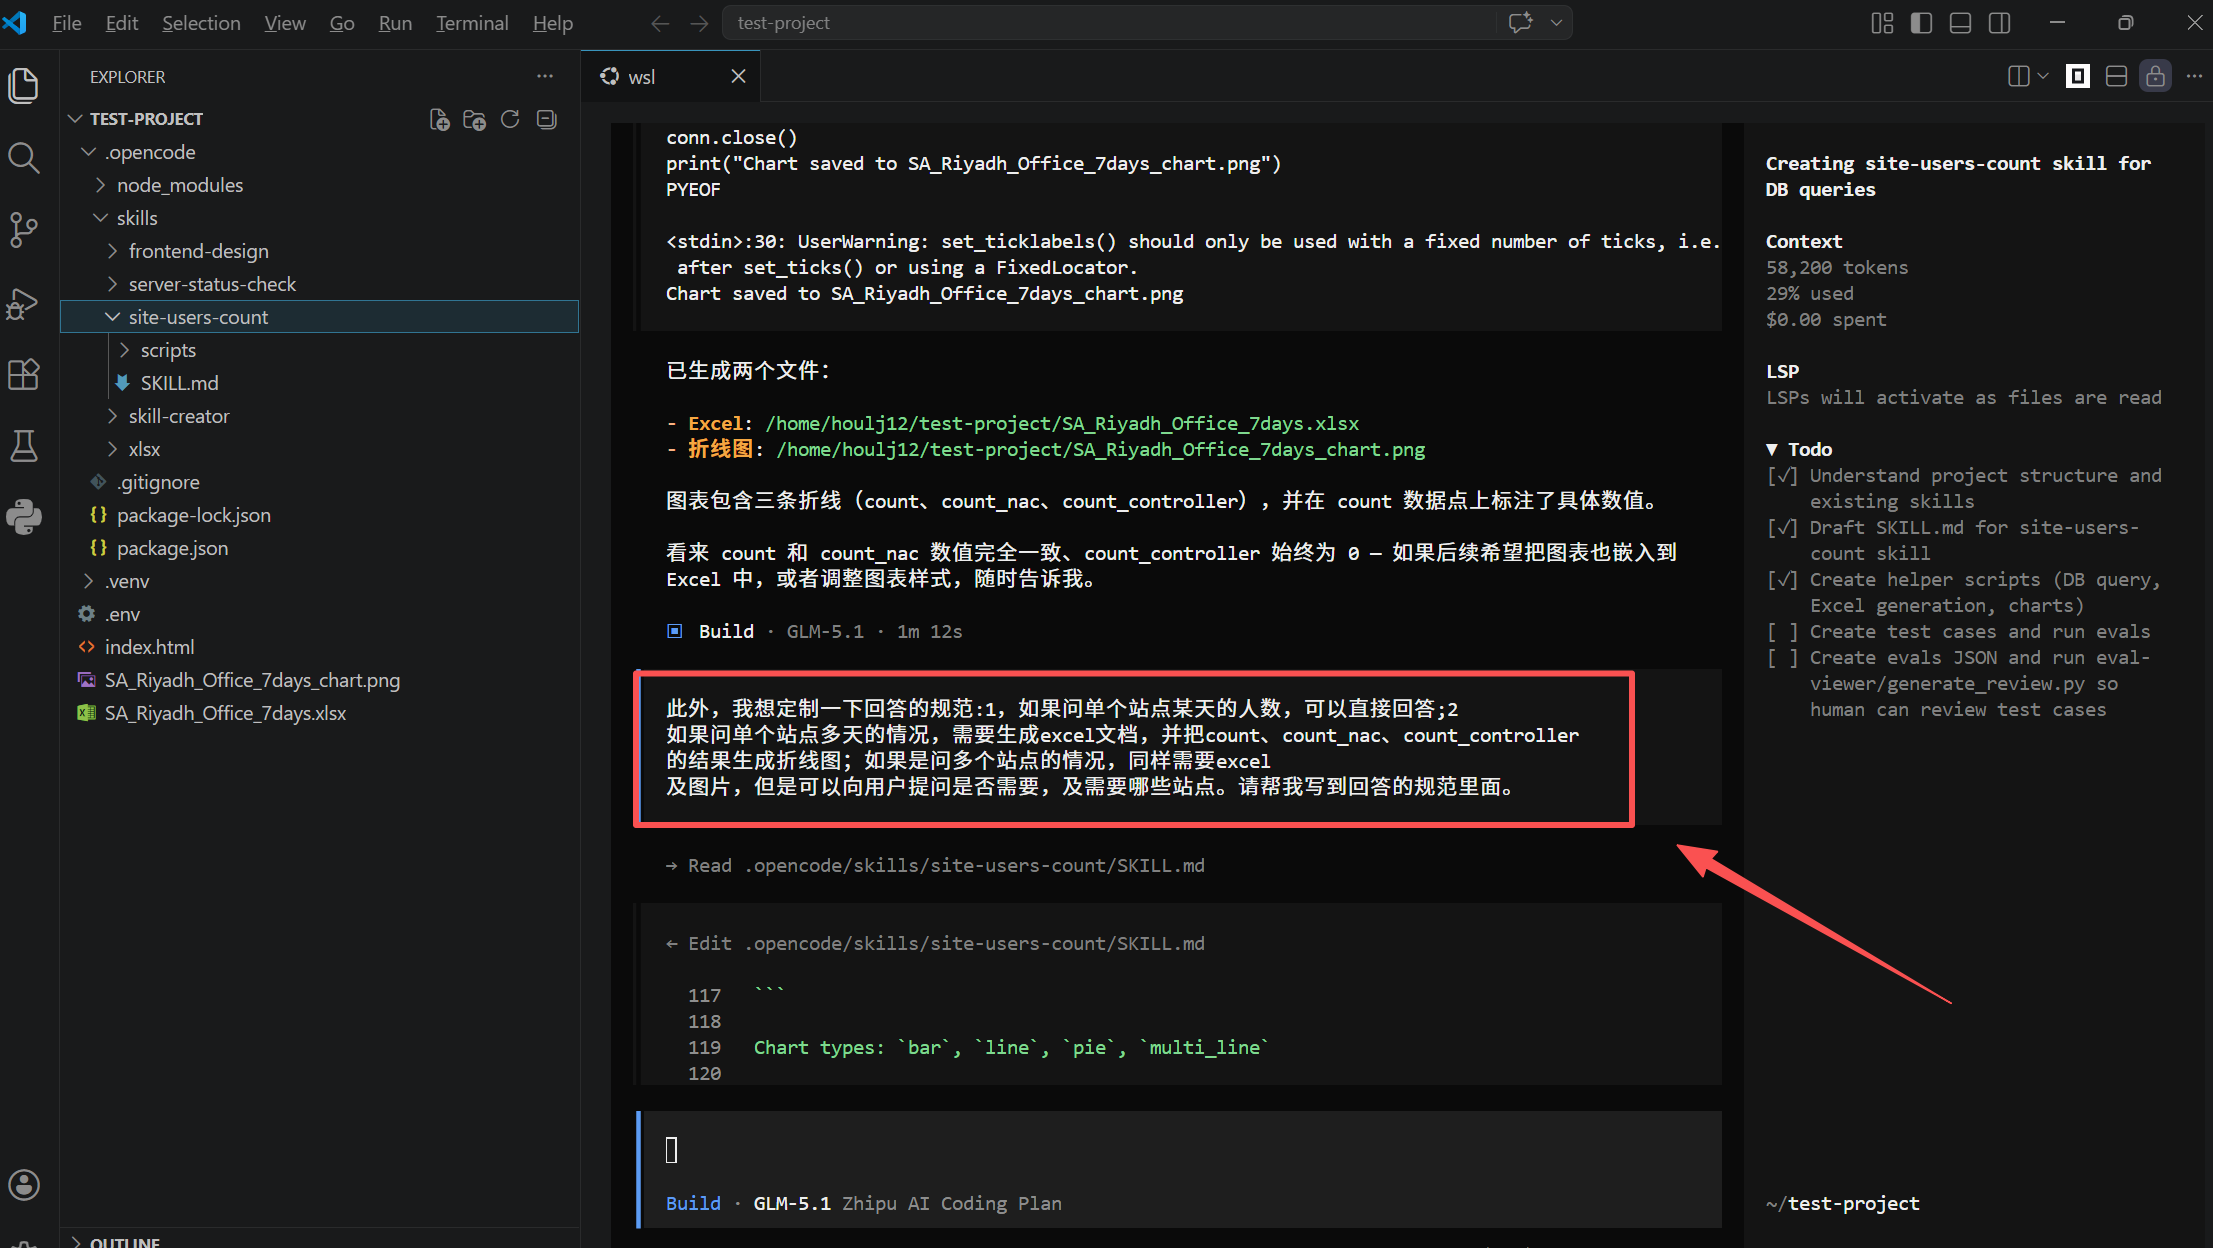Open SKILL.md in the explorer
Screen dimensions: 2213x1248
(179, 383)
